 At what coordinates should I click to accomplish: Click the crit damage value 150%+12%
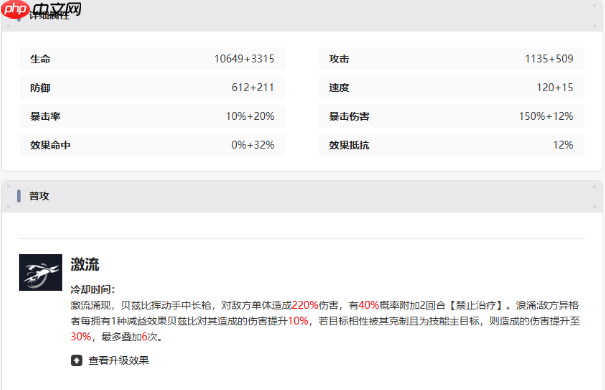(546, 116)
